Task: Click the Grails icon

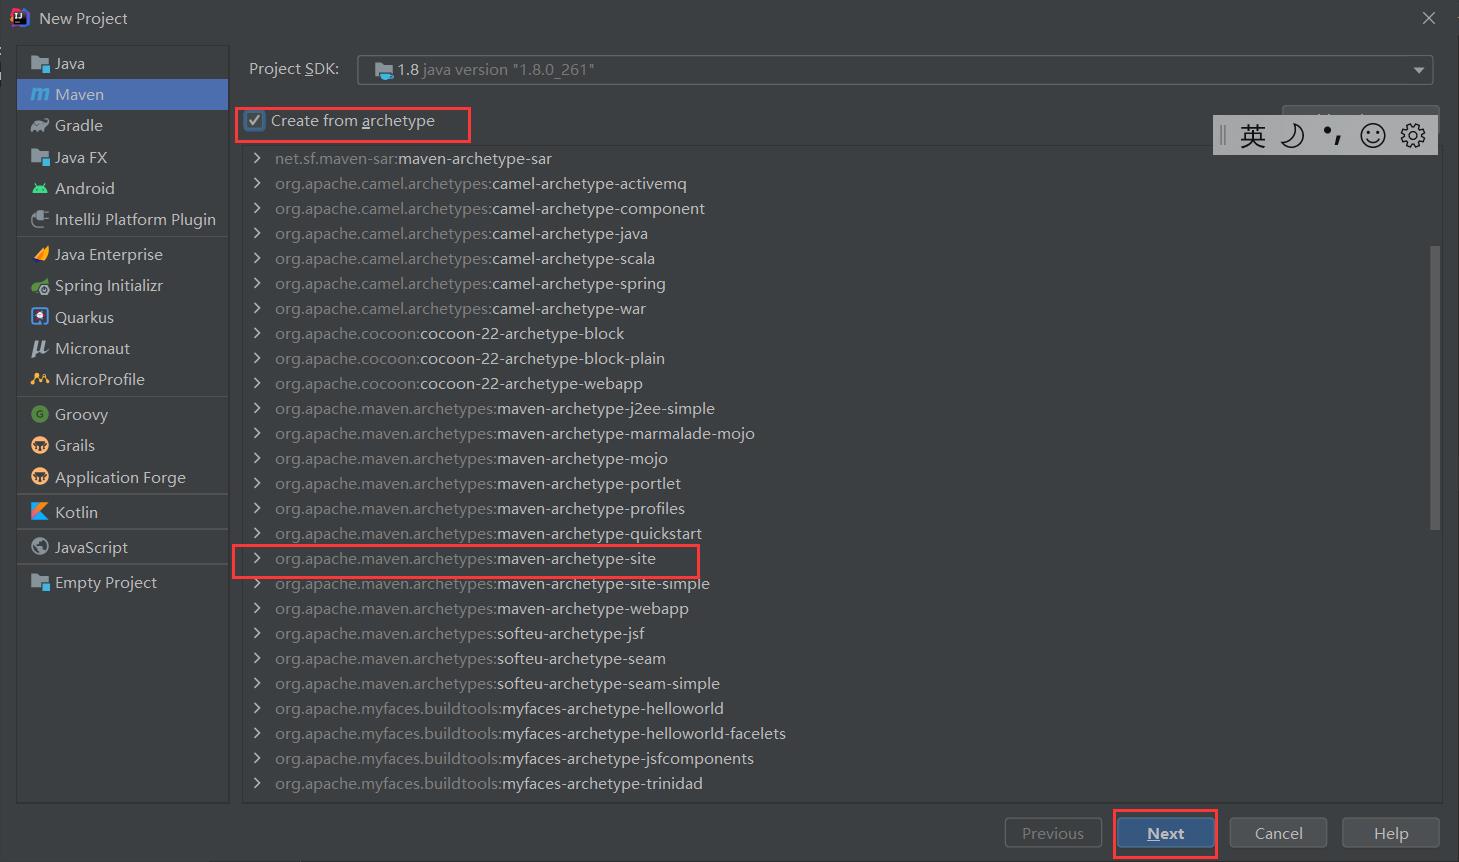Action: coord(40,445)
